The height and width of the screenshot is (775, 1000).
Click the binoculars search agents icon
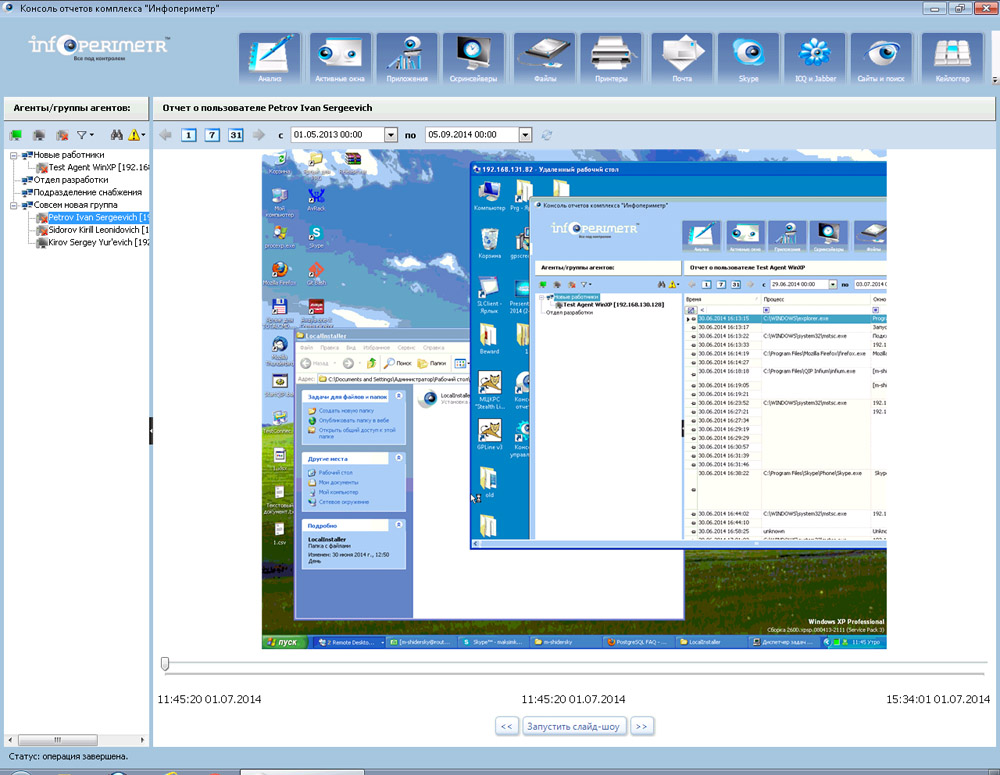116,135
